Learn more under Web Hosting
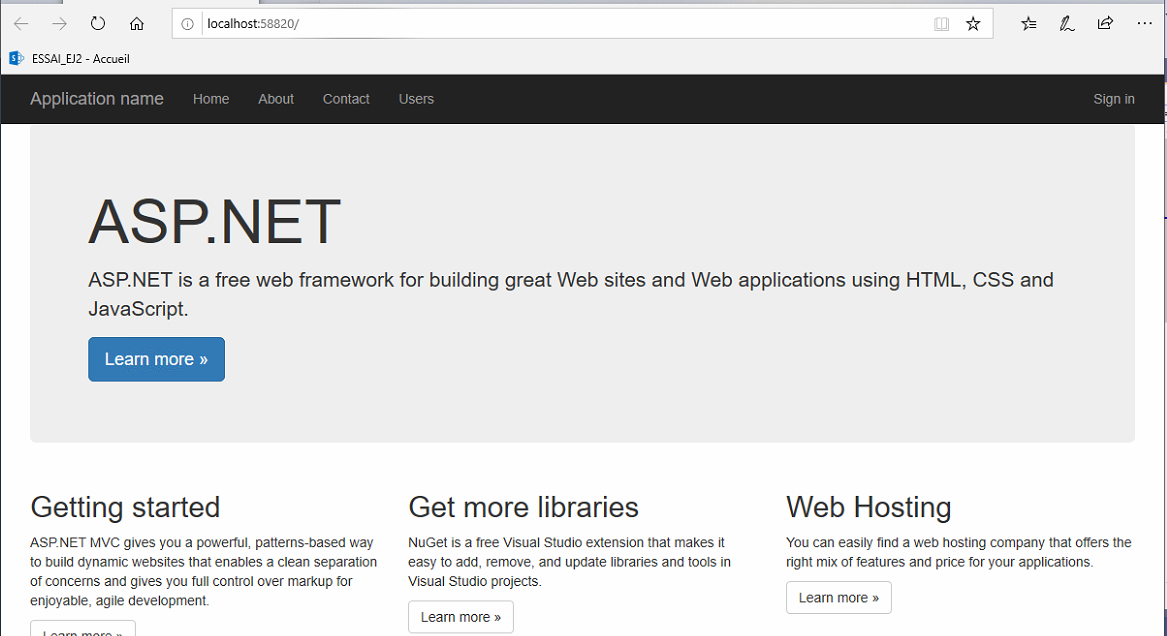 point(839,597)
